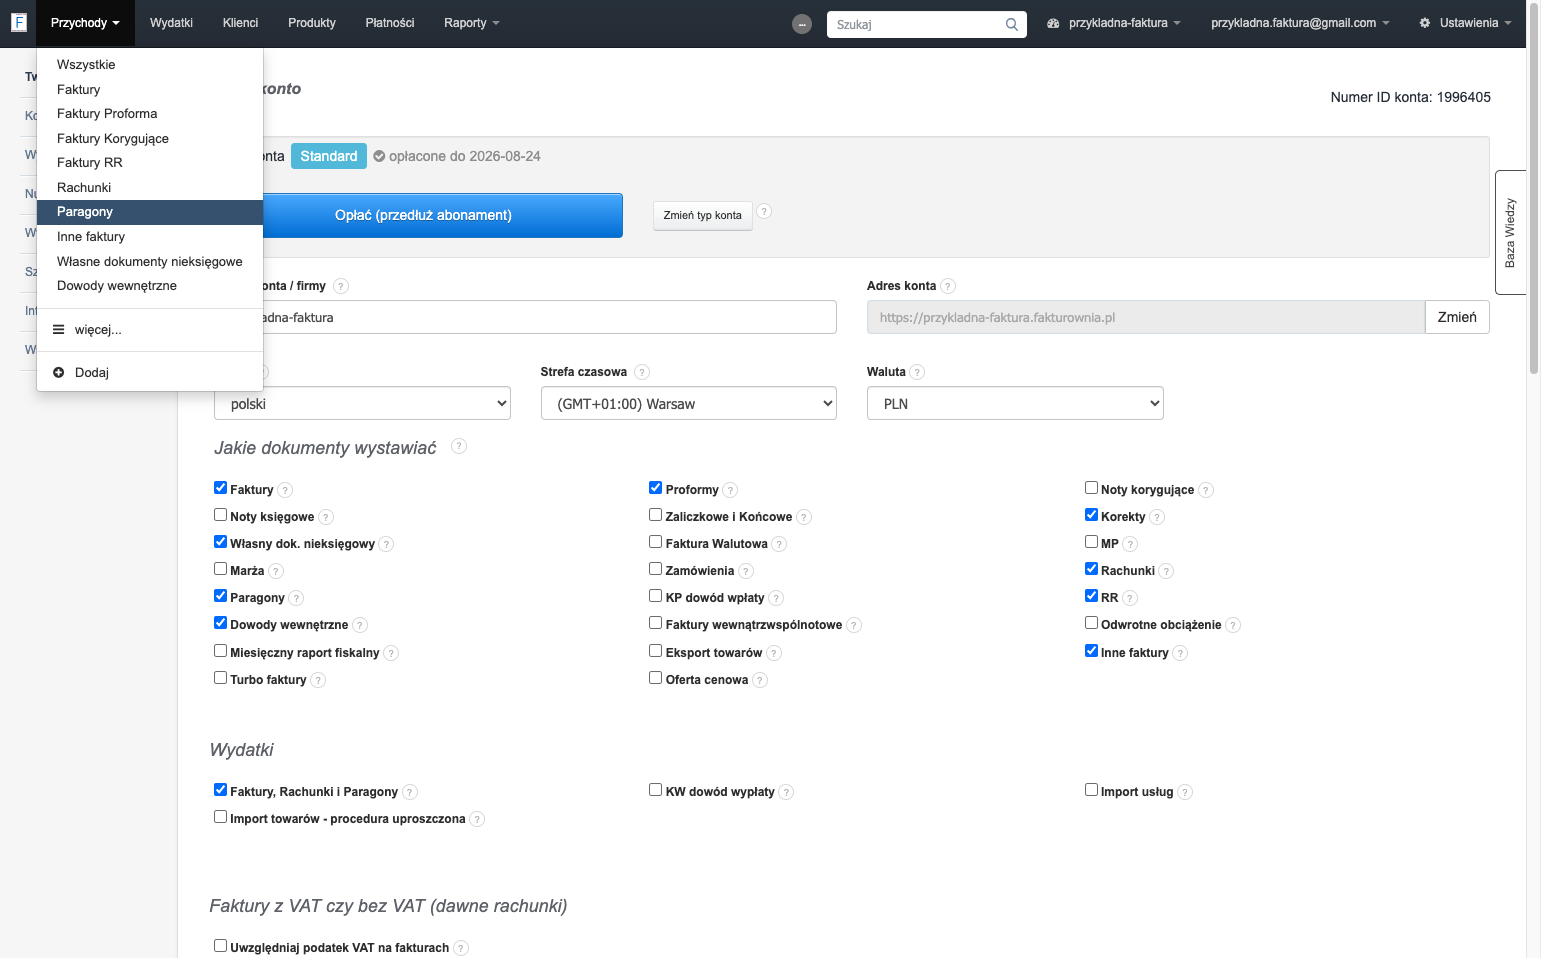
Task: Click the Zmień button beside account address
Action: (1457, 317)
